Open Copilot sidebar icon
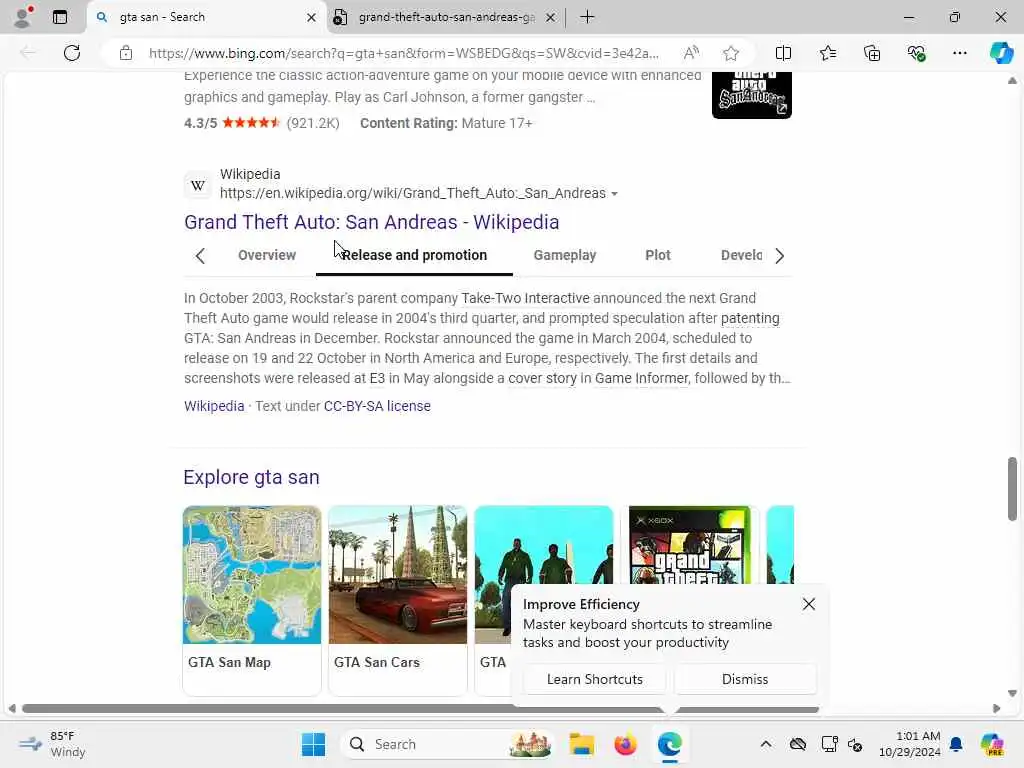The image size is (1024, 768). (1001, 53)
